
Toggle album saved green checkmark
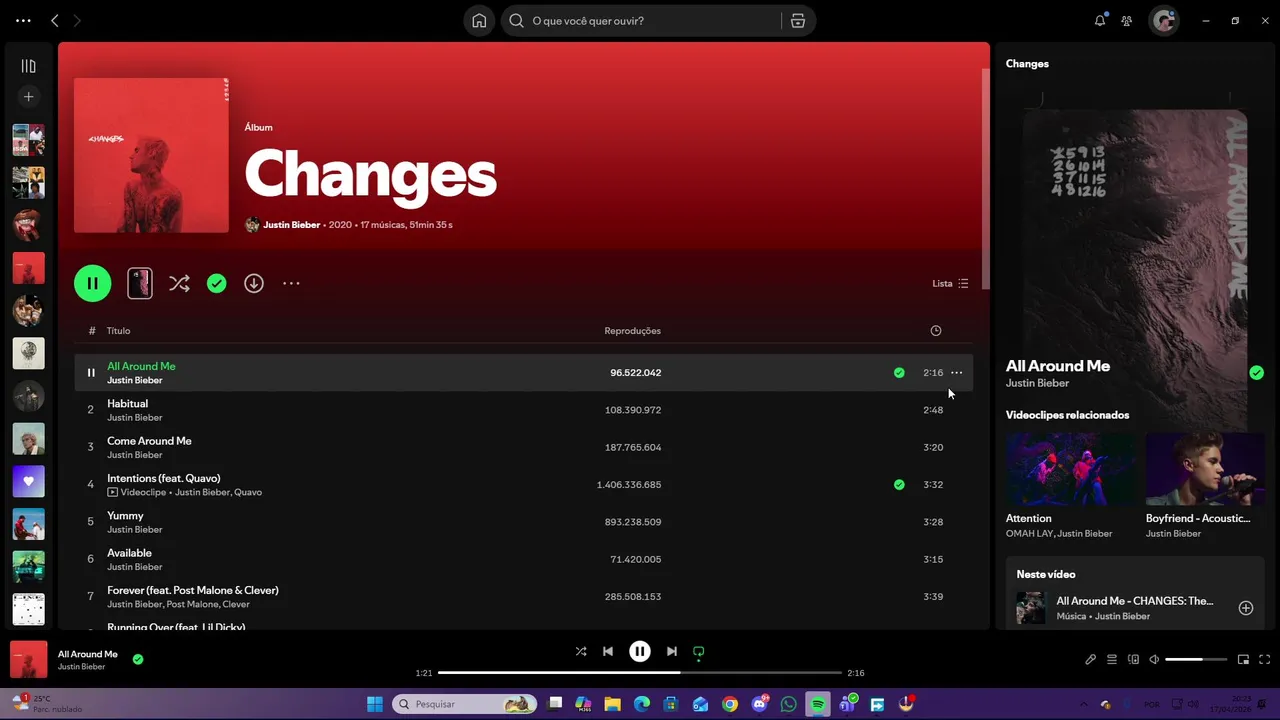tap(216, 283)
